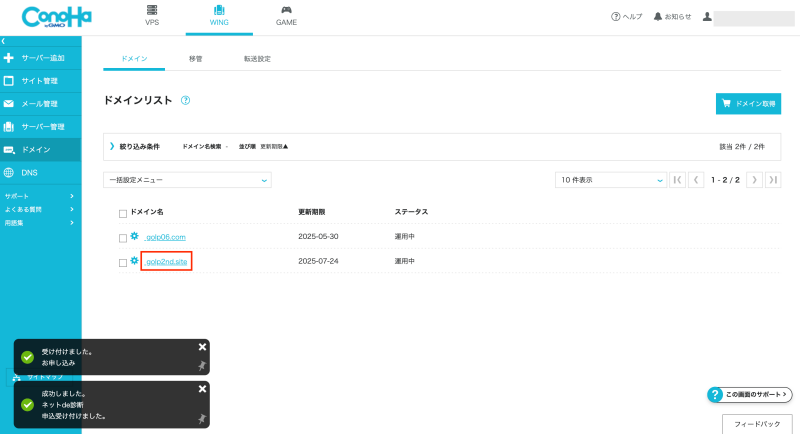
Task: Pin the 成功しました notification
Action: pos(202,418)
